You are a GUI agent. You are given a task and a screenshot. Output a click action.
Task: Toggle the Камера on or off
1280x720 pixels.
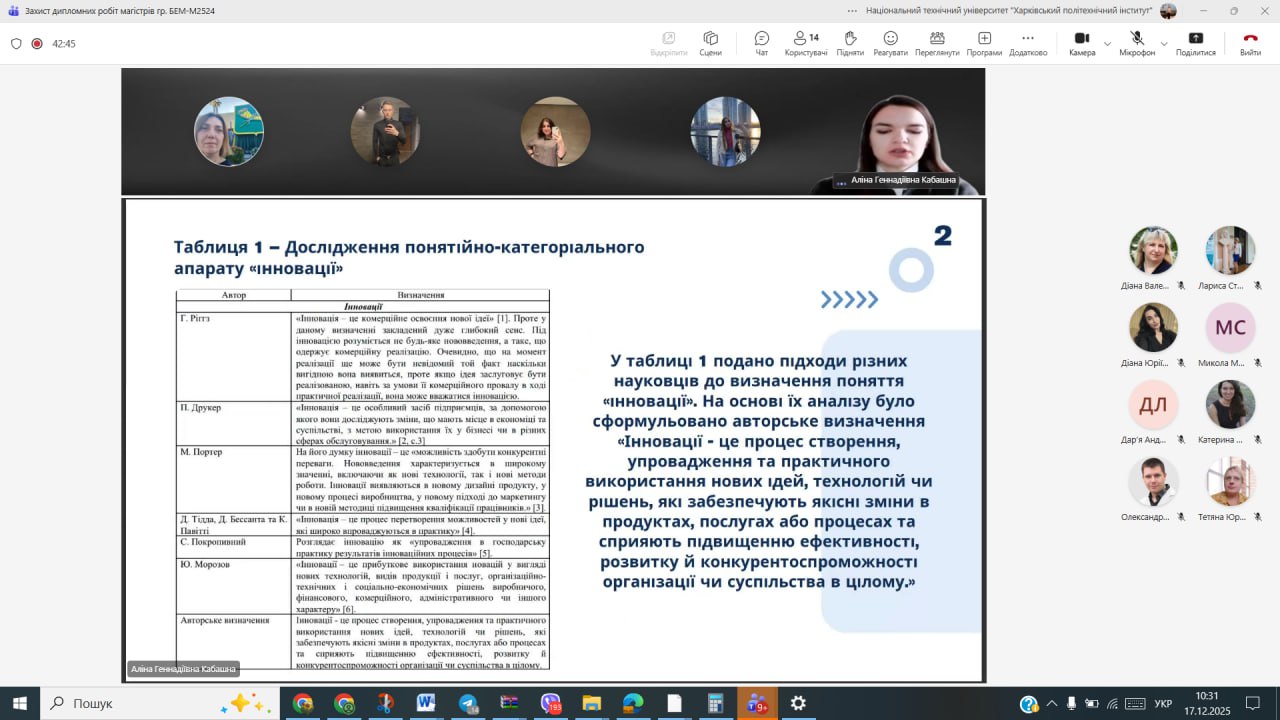1081,43
